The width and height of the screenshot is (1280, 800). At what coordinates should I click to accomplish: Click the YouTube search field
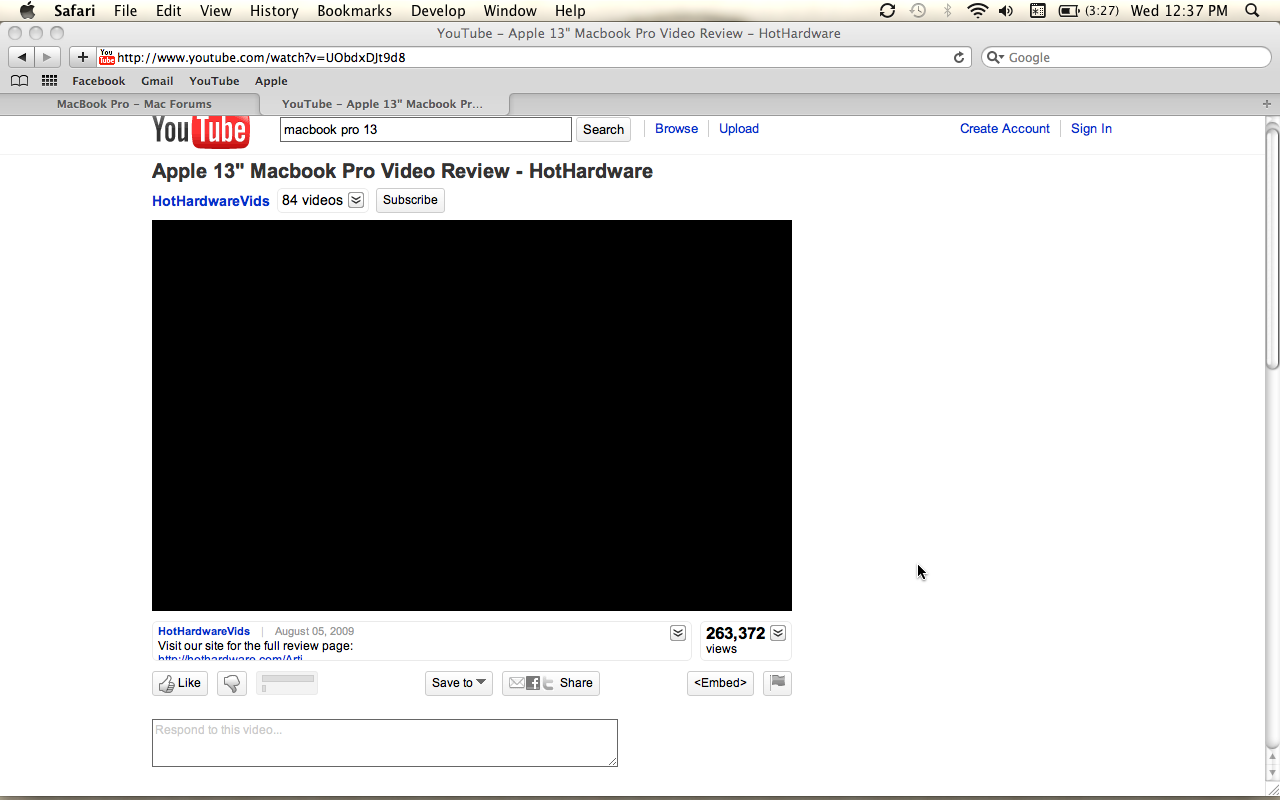[426, 129]
